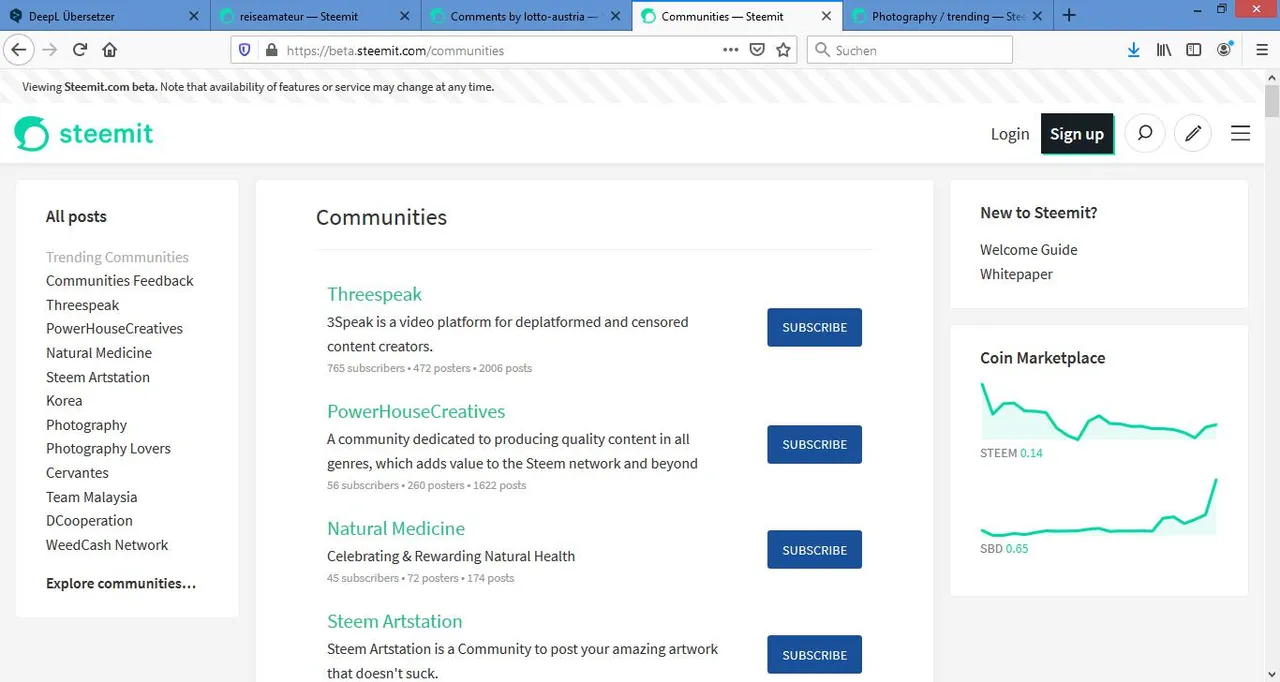
Task: Open the Steemit hamburger menu
Action: (1240, 133)
